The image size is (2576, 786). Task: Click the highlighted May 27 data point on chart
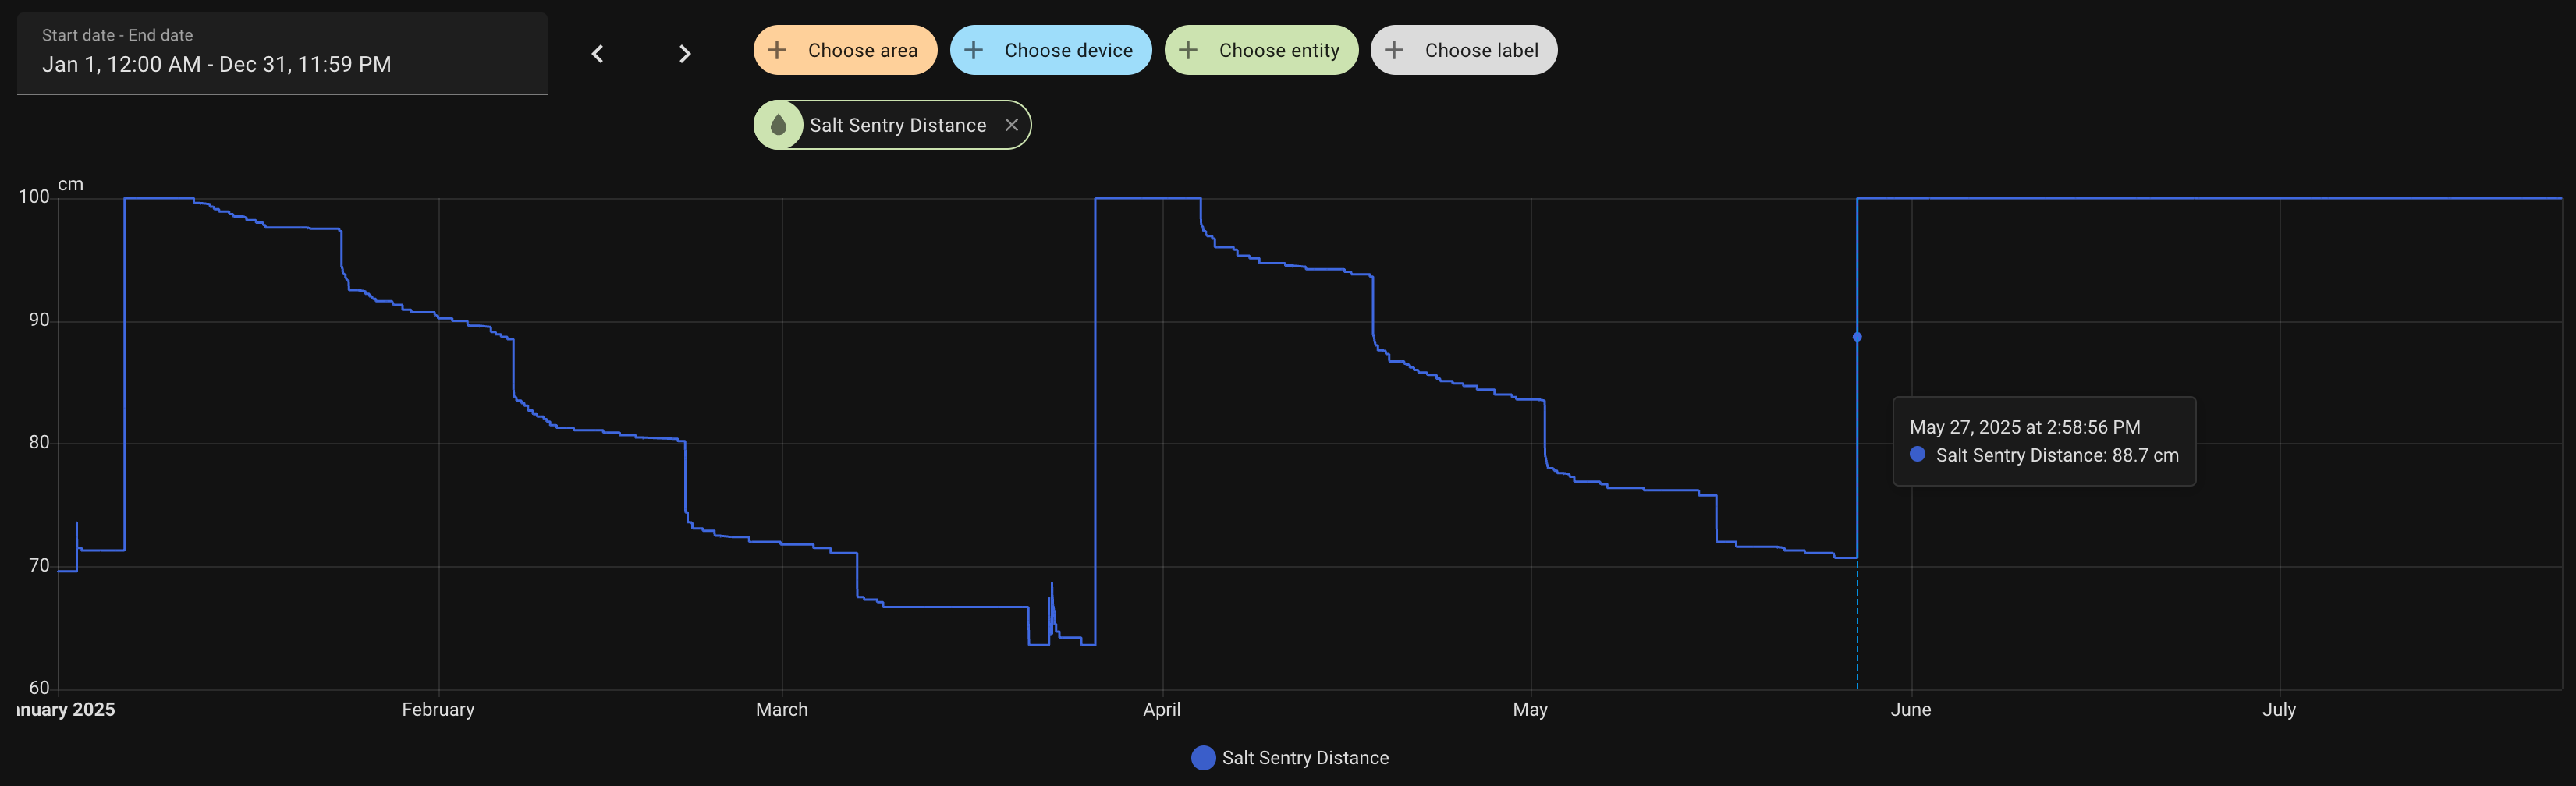click(1857, 336)
